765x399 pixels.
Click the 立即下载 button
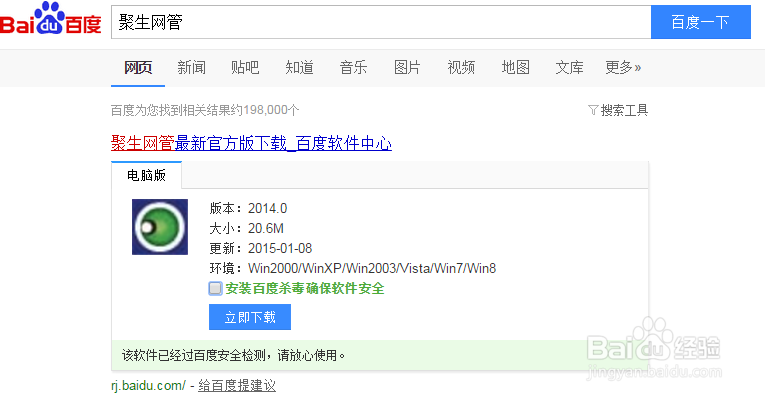tap(250, 317)
